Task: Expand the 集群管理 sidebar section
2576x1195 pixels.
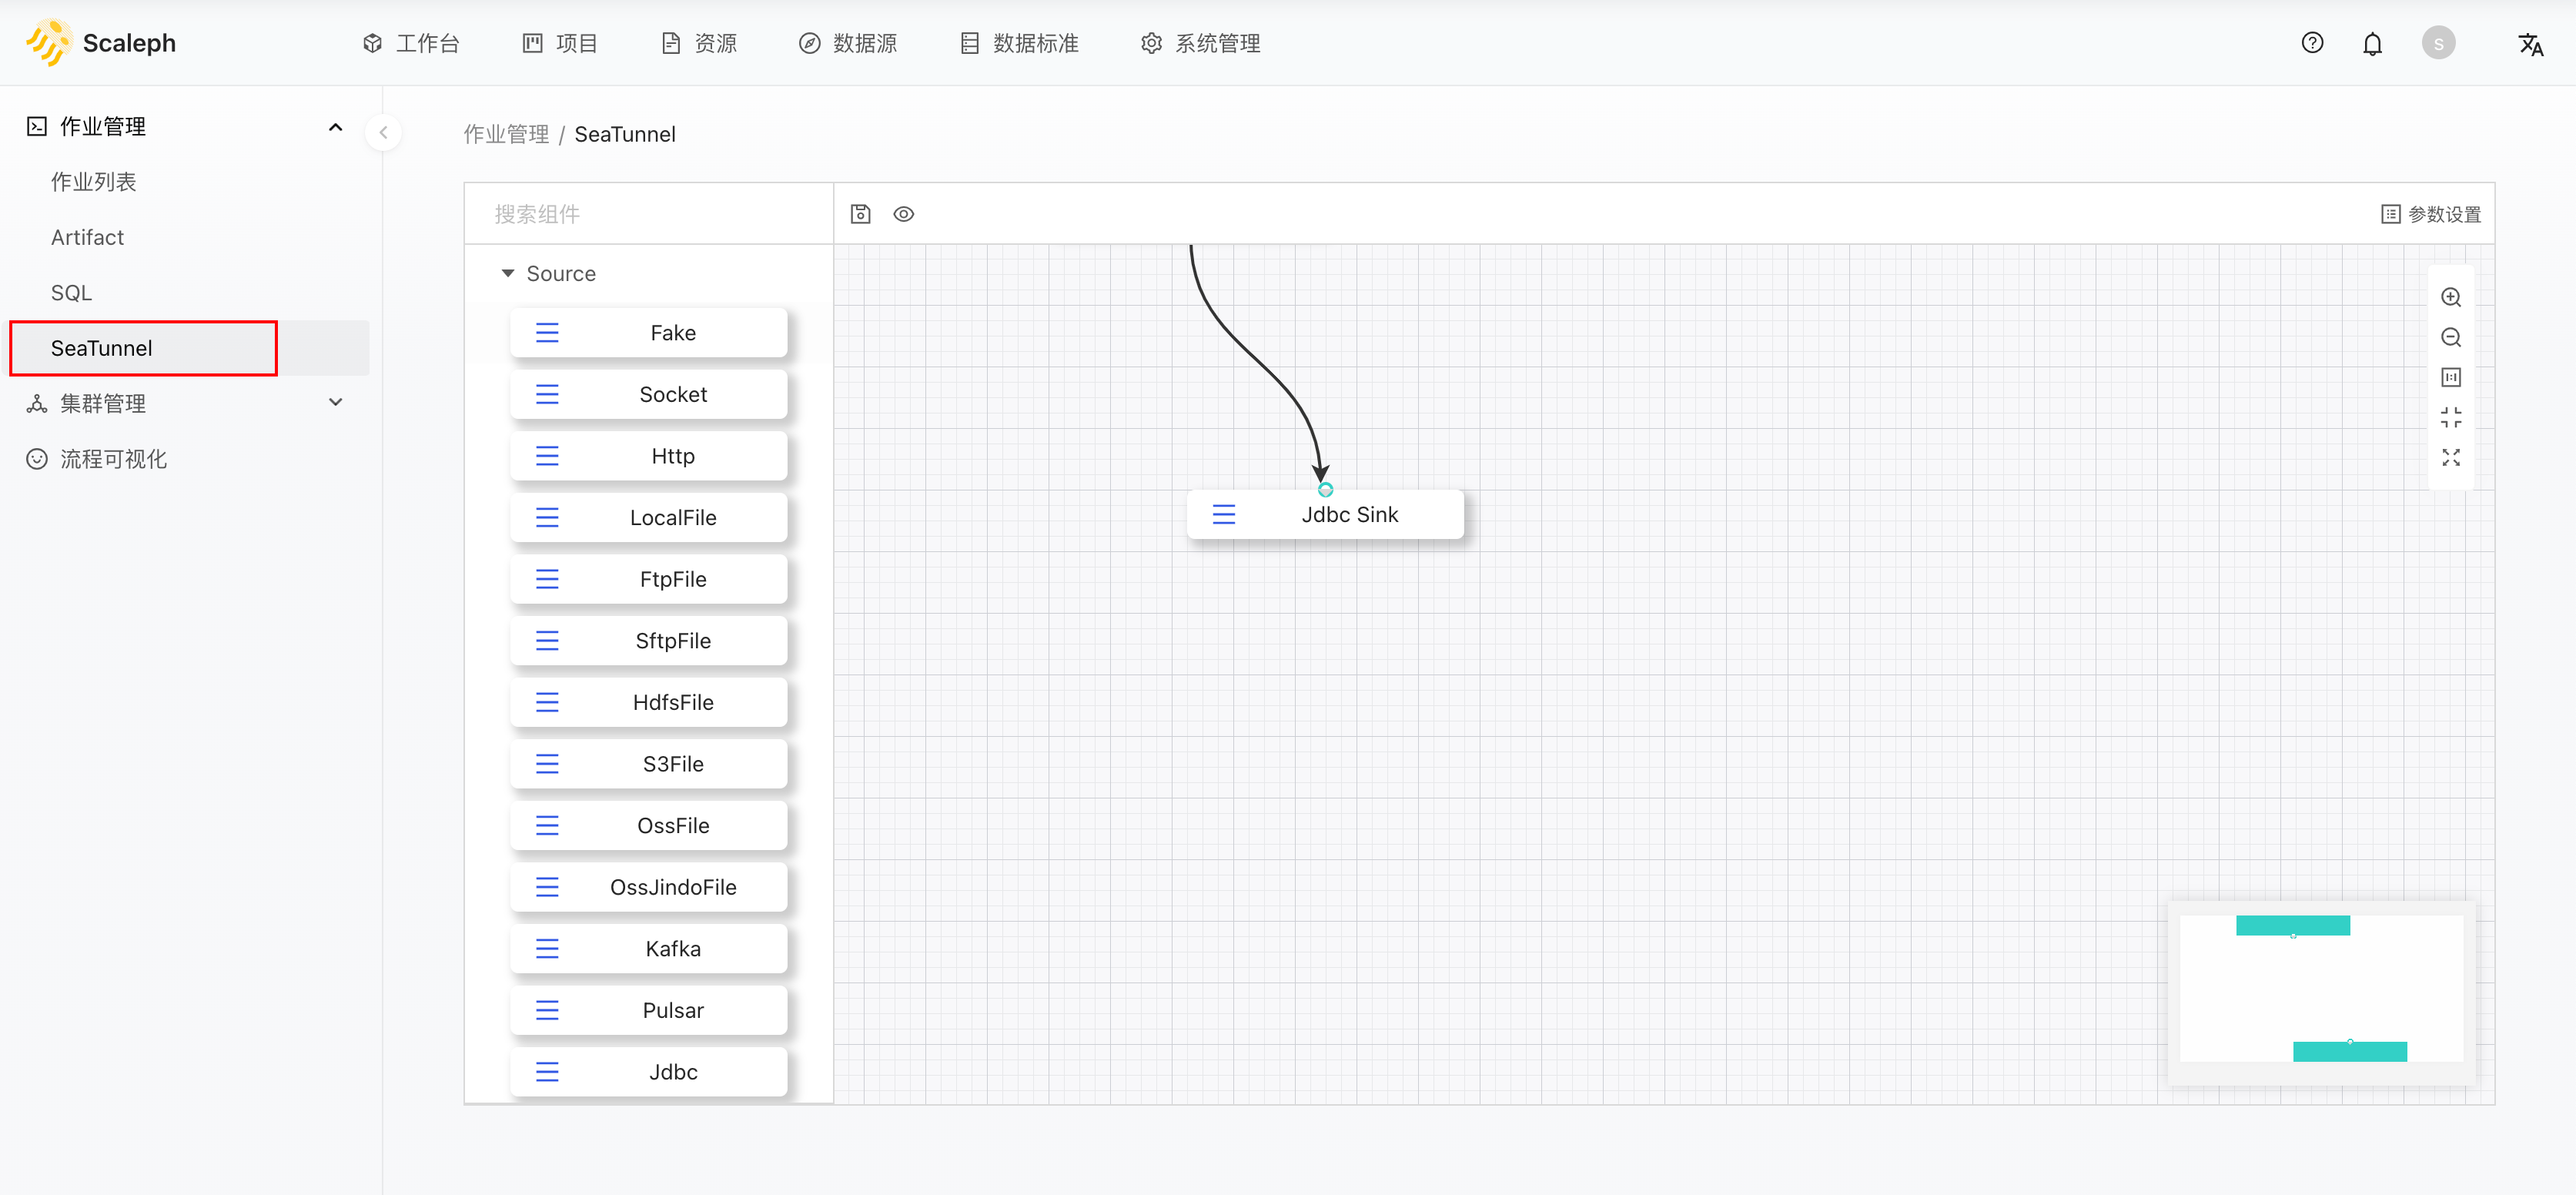Action: click(335, 402)
